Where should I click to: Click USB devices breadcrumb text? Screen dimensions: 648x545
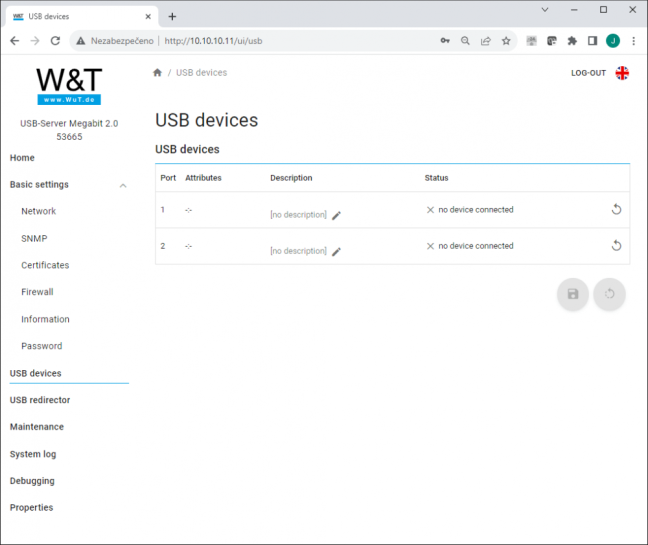coord(202,73)
